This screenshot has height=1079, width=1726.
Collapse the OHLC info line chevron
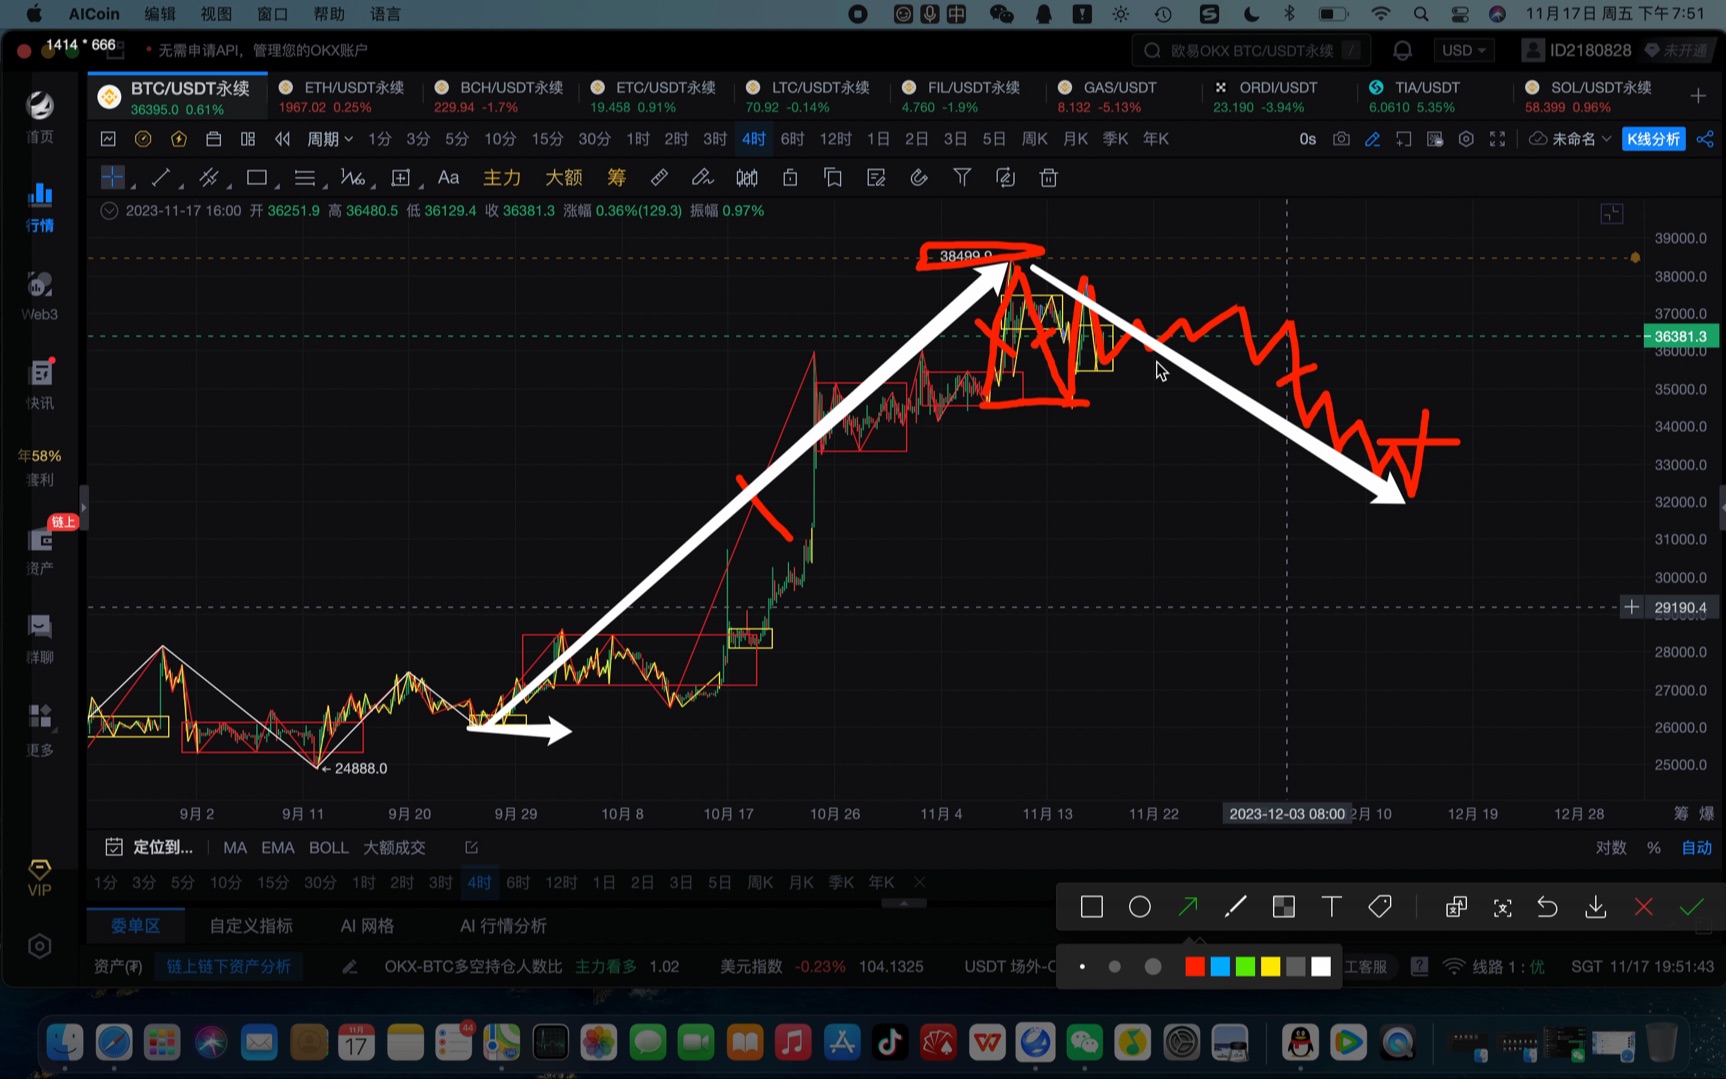pos(109,211)
